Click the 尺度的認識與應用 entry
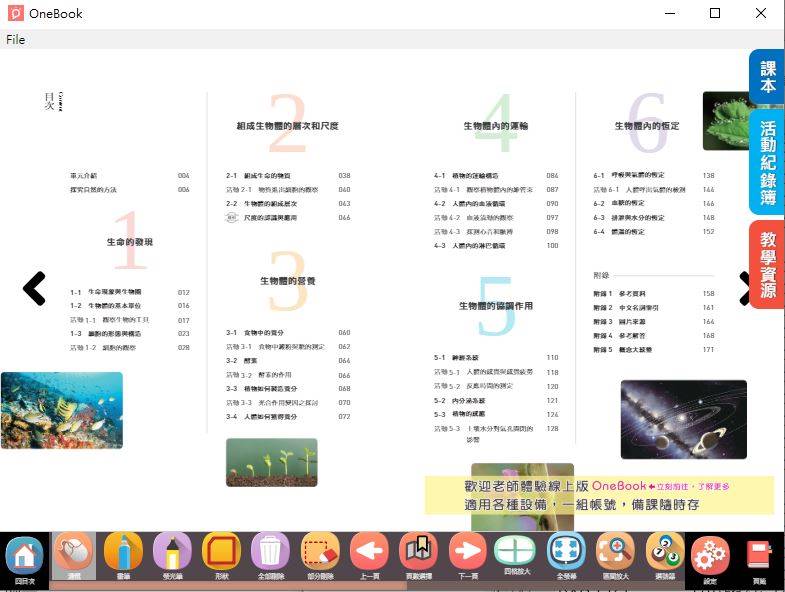Screen dimensions: 785x592 point(288,218)
